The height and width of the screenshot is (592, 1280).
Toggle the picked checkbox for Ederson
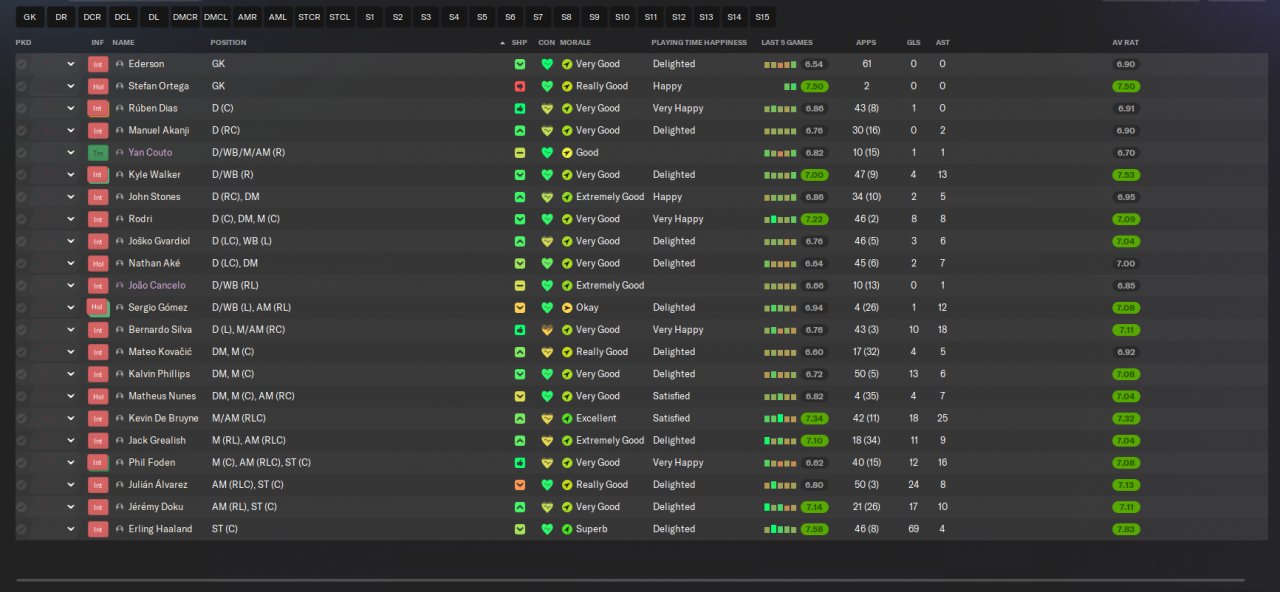tap(22, 64)
